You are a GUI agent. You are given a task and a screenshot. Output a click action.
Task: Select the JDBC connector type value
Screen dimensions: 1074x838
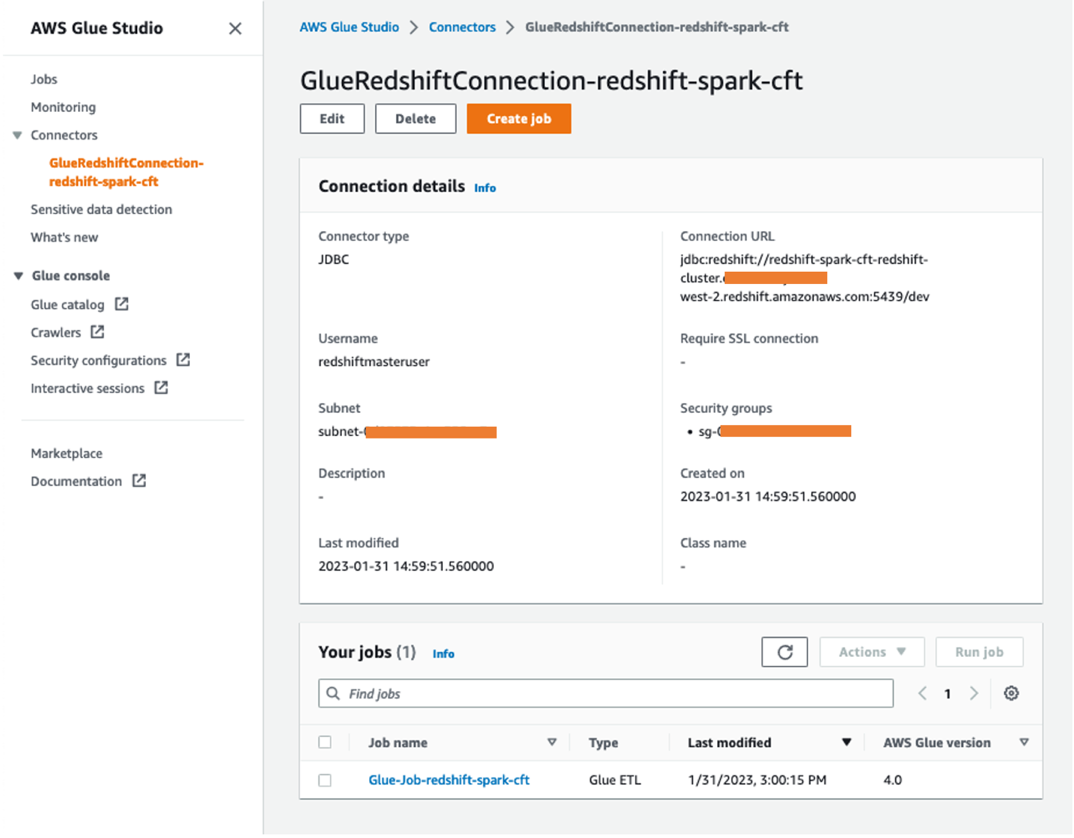334,260
